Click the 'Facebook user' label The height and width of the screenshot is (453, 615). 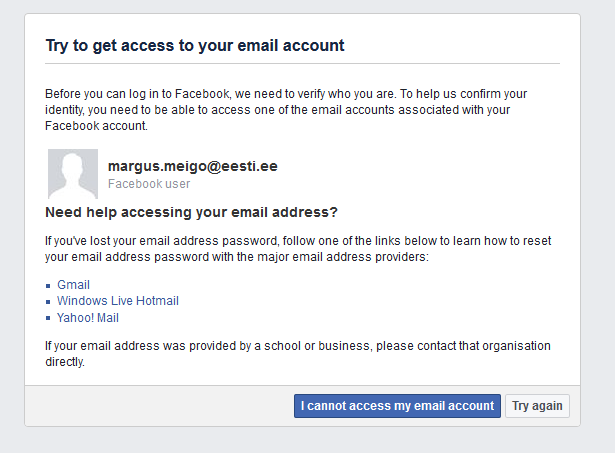pos(148,184)
